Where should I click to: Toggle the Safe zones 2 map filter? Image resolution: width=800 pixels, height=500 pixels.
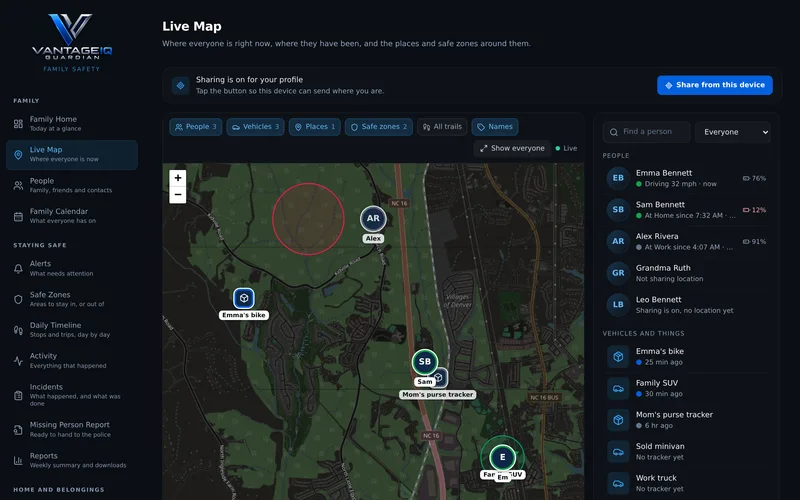click(378, 127)
